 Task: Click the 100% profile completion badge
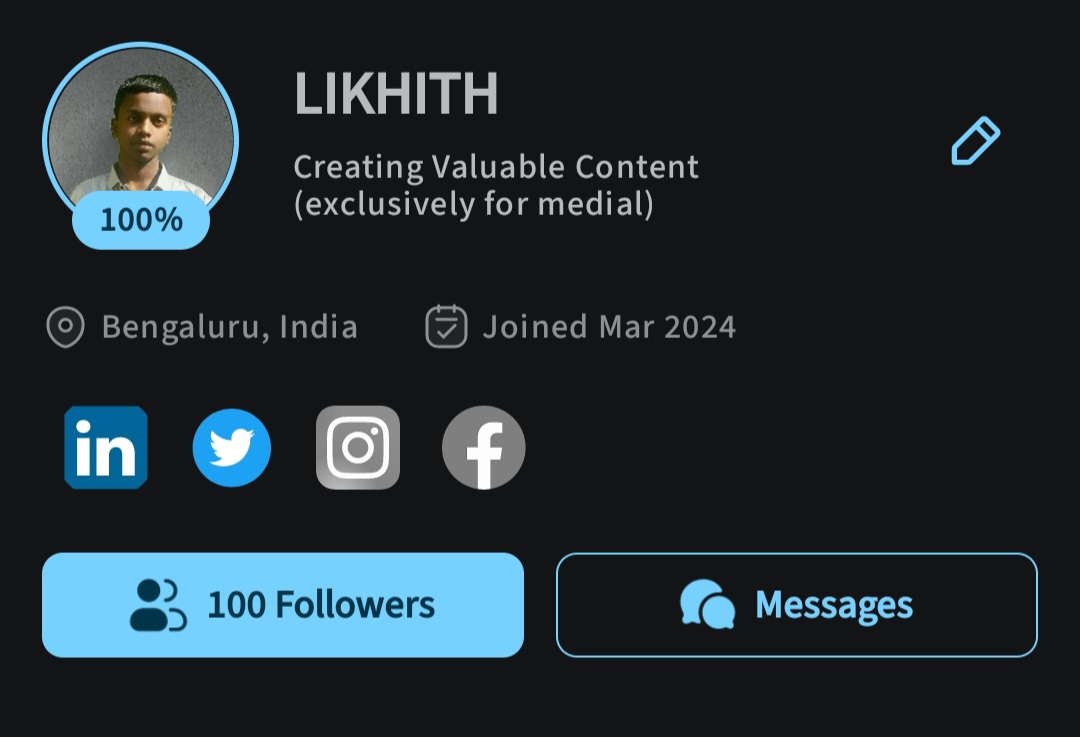(x=141, y=220)
